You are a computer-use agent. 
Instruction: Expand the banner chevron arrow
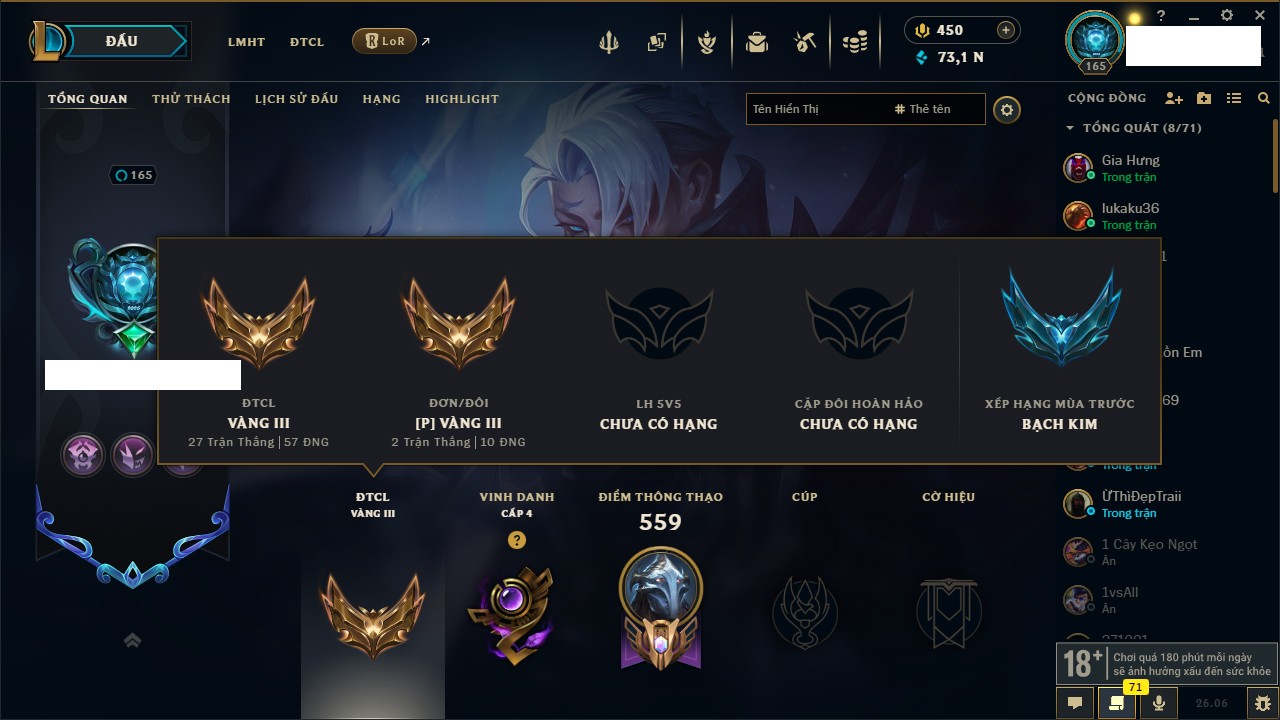pyautogui.click(x=132, y=640)
